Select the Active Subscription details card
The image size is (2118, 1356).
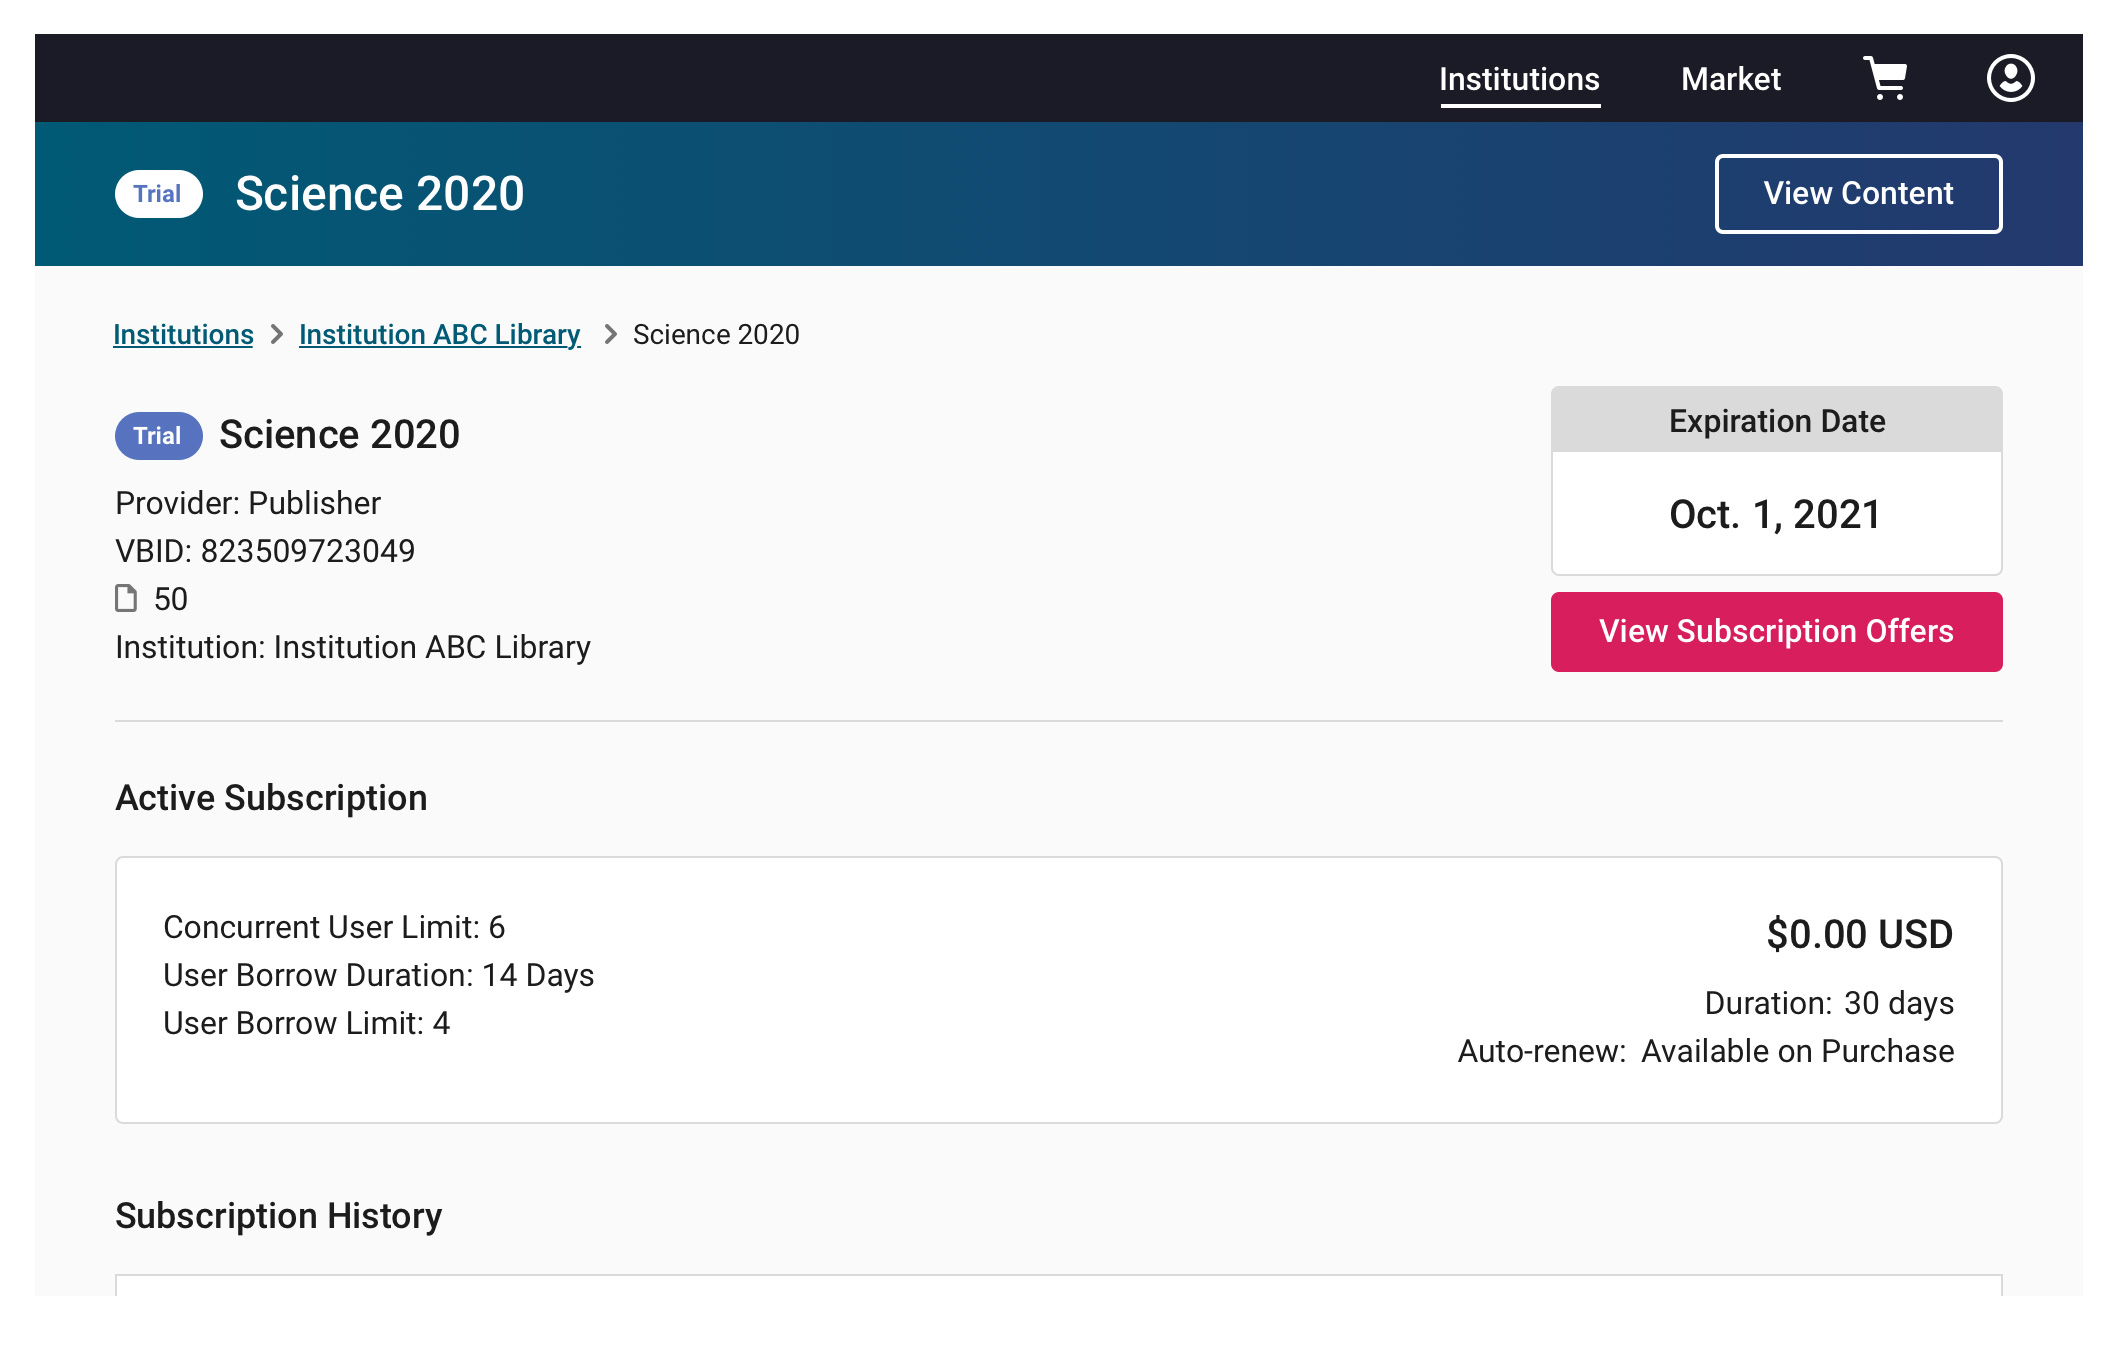[1058, 990]
